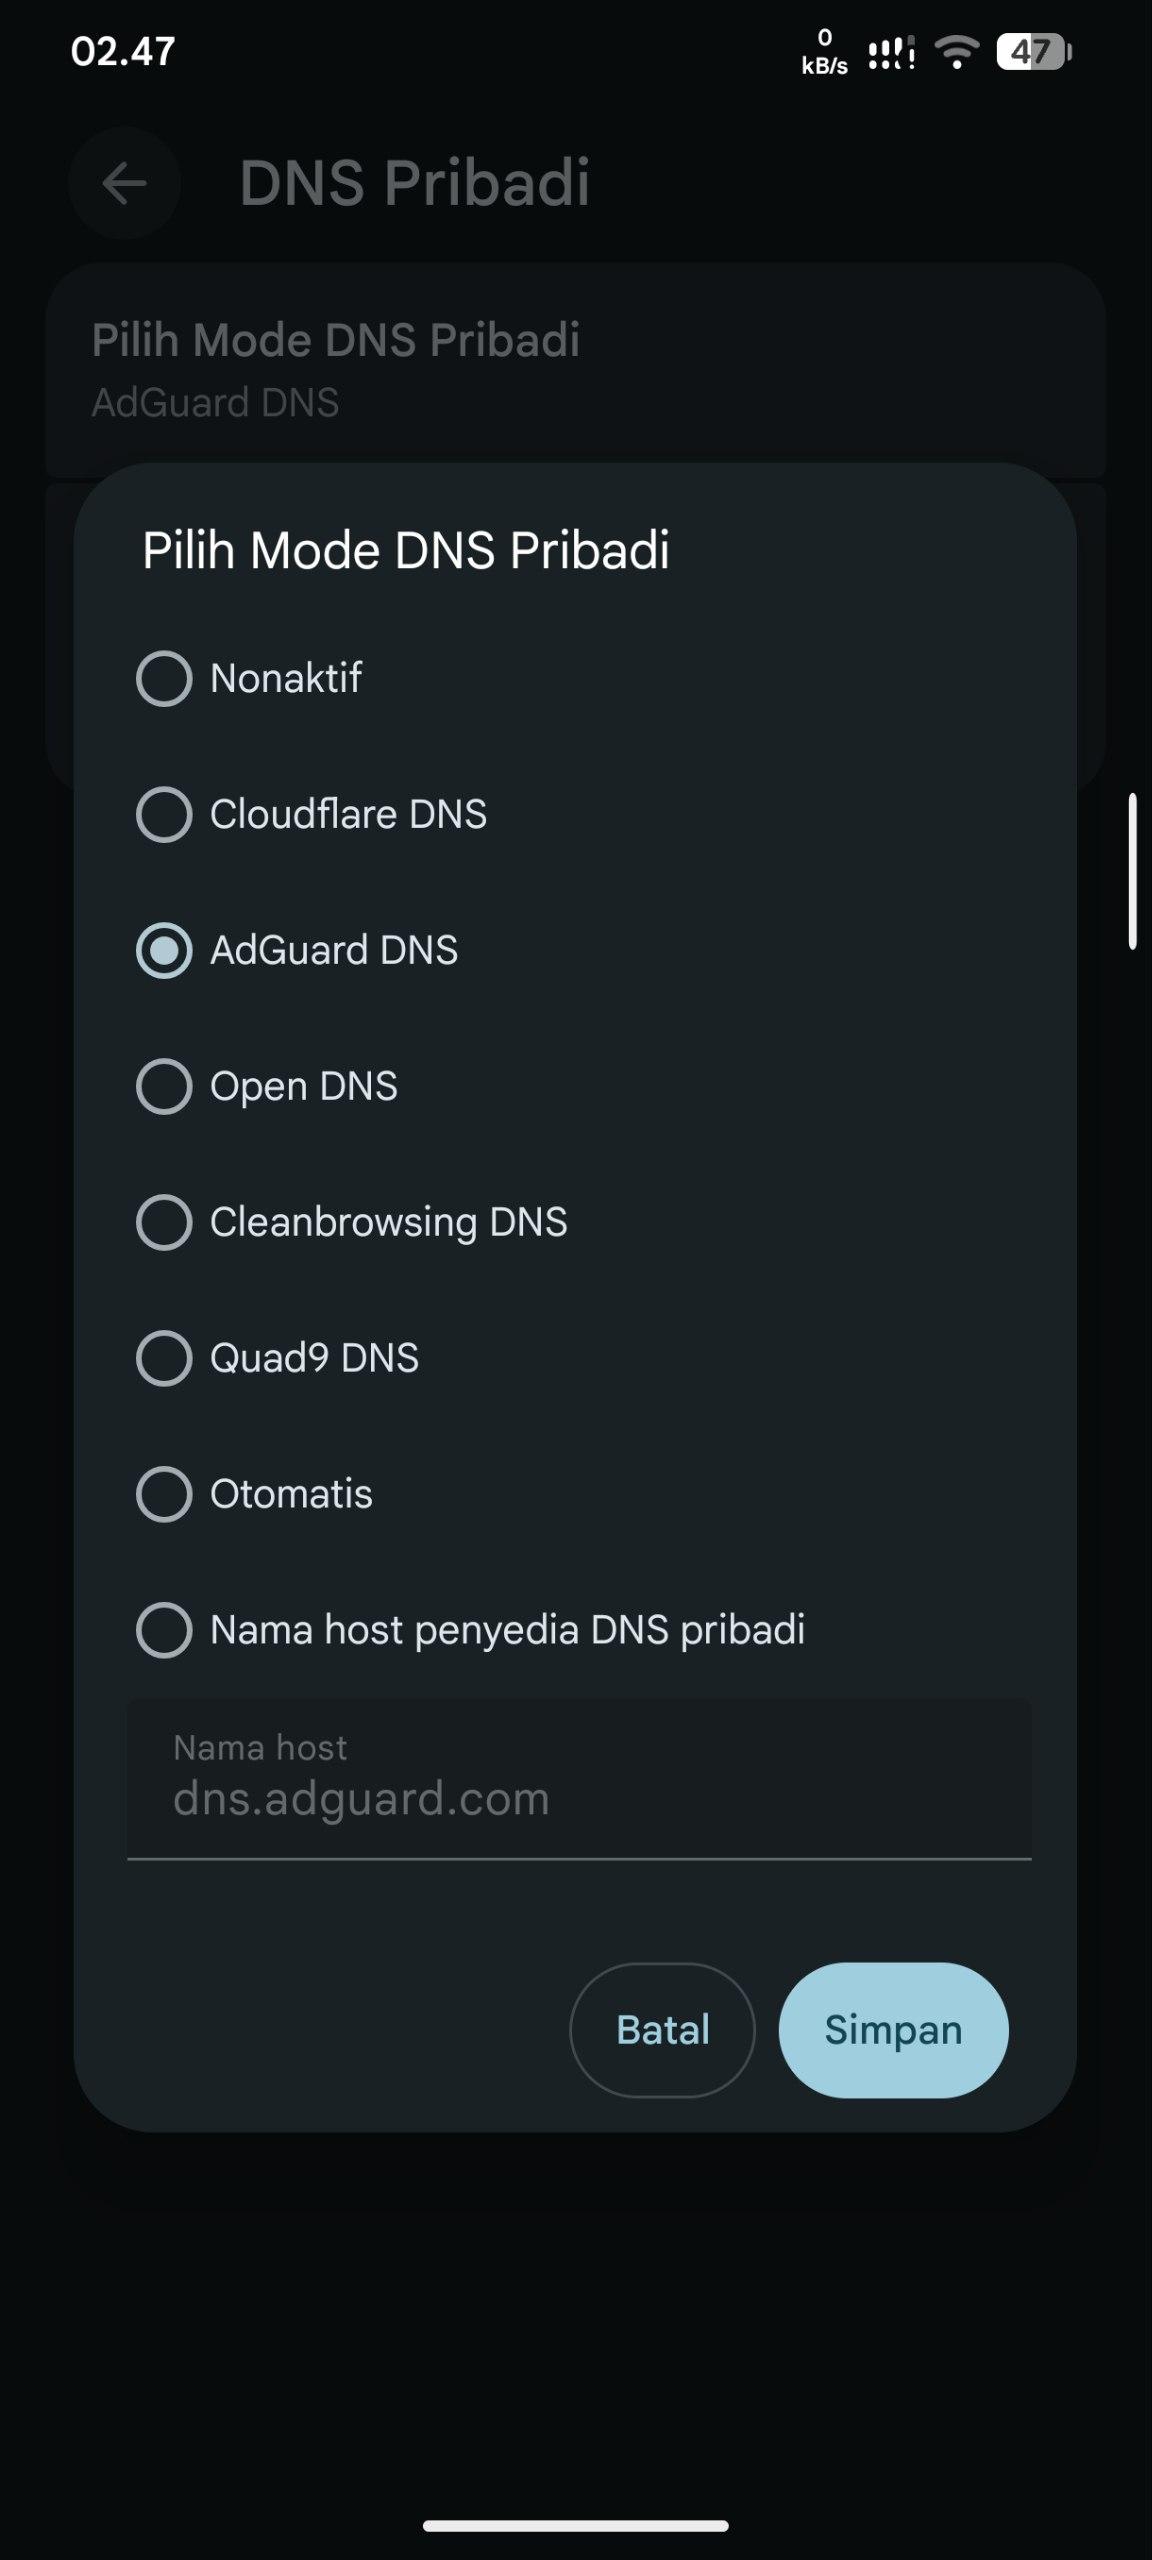This screenshot has height=2560, width=1152.
Task: Tap the home gesture bar
Action: coord(575,2526)
